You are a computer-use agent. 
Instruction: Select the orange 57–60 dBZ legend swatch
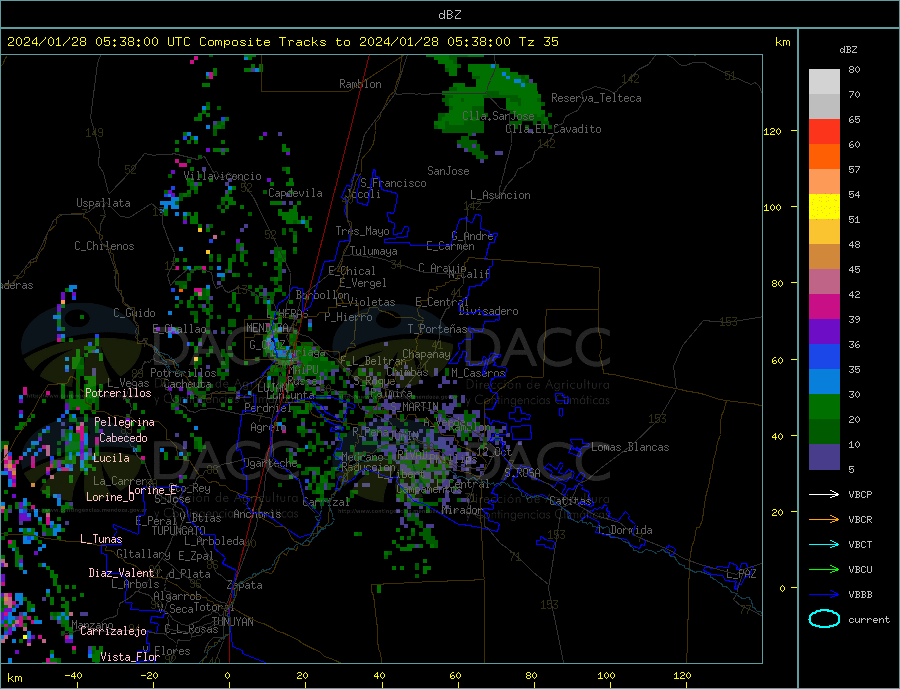coord(824,157)
